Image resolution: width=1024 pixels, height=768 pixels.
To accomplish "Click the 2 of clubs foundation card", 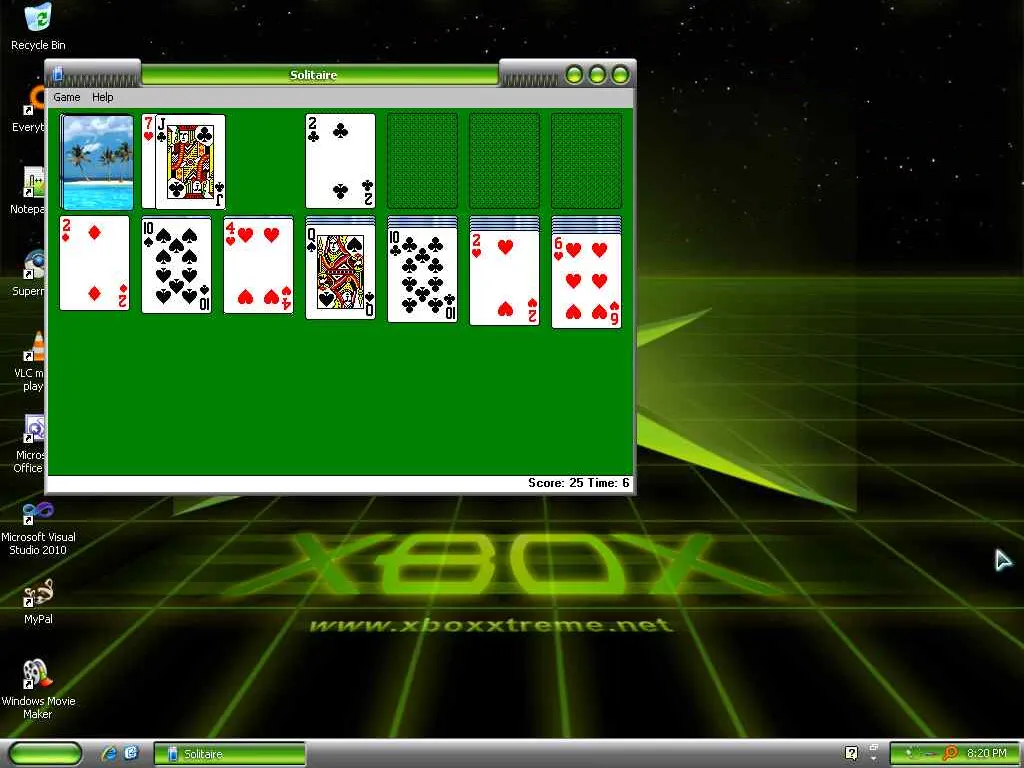I will click(x=340, y=161).
